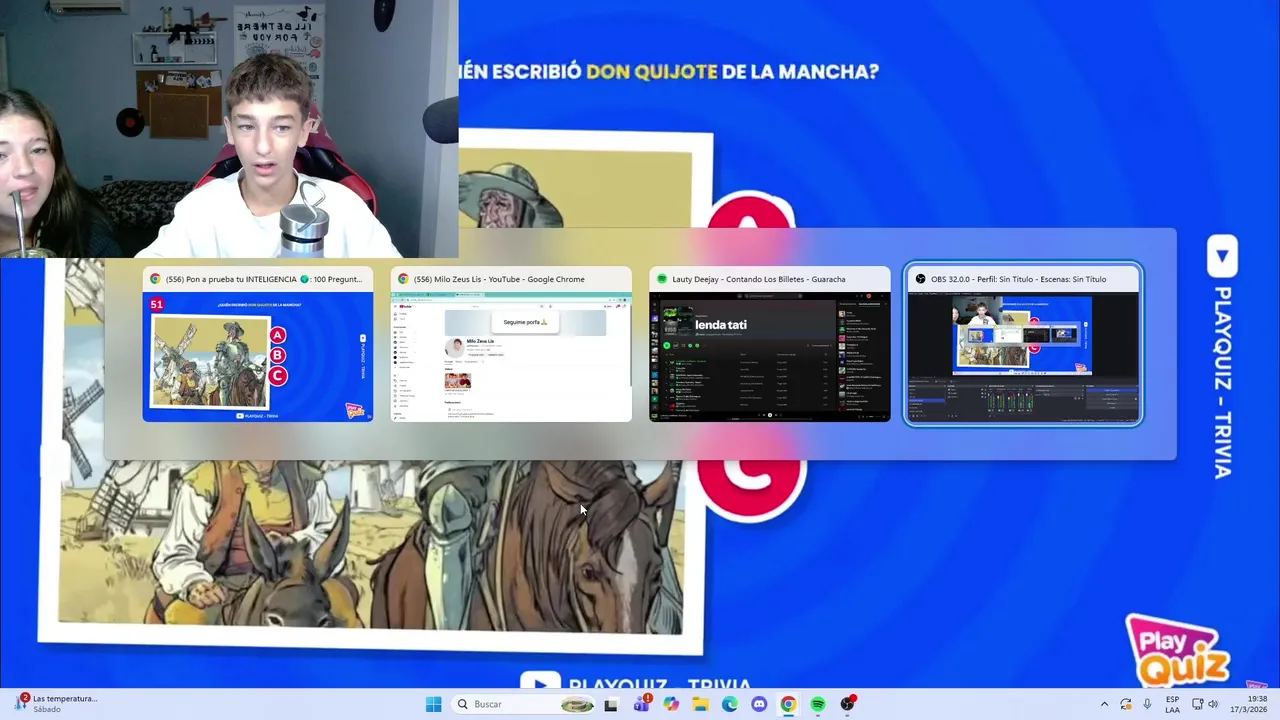Click the down arrow above PLAYQUIZ - TRIVIA

1222,257
